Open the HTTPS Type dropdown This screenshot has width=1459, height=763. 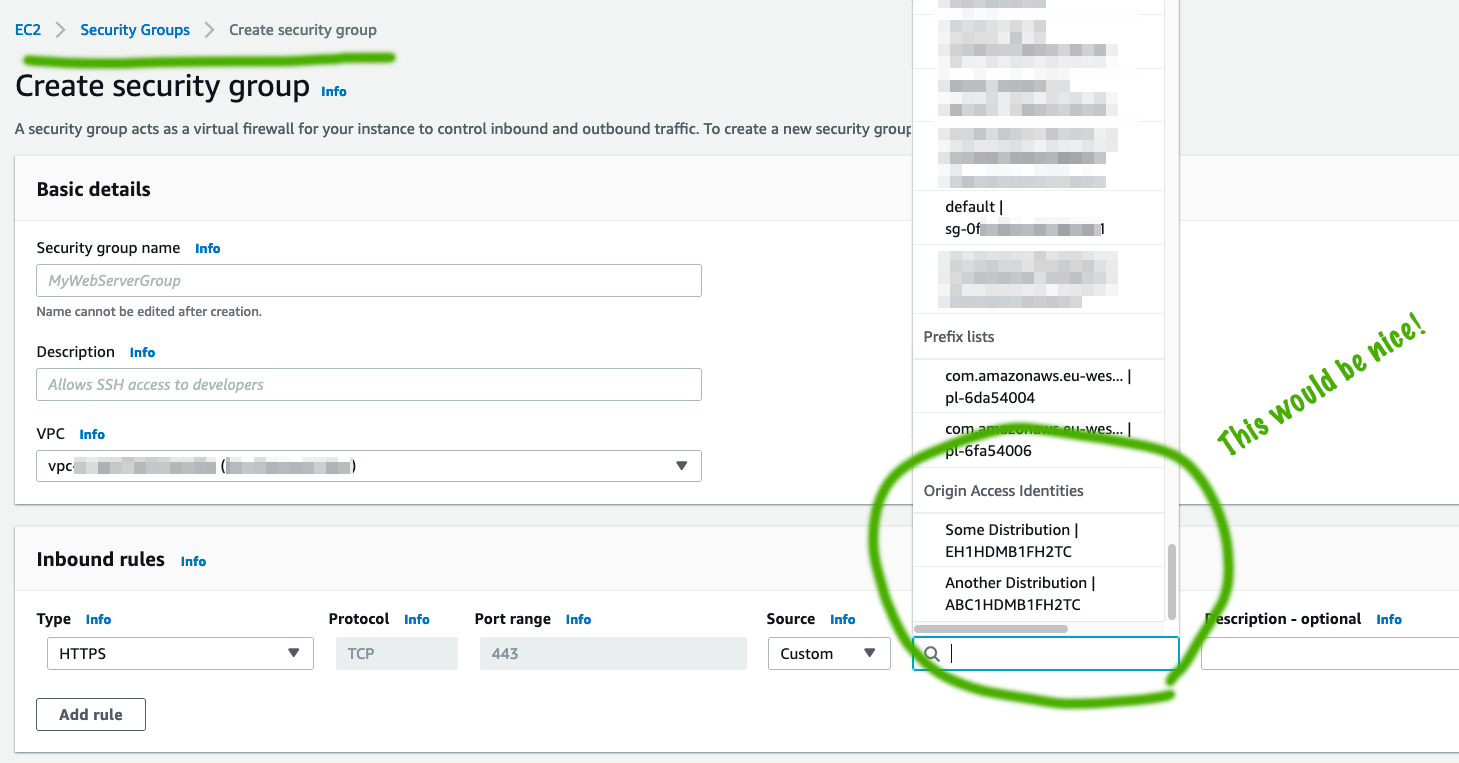[180, 654]
